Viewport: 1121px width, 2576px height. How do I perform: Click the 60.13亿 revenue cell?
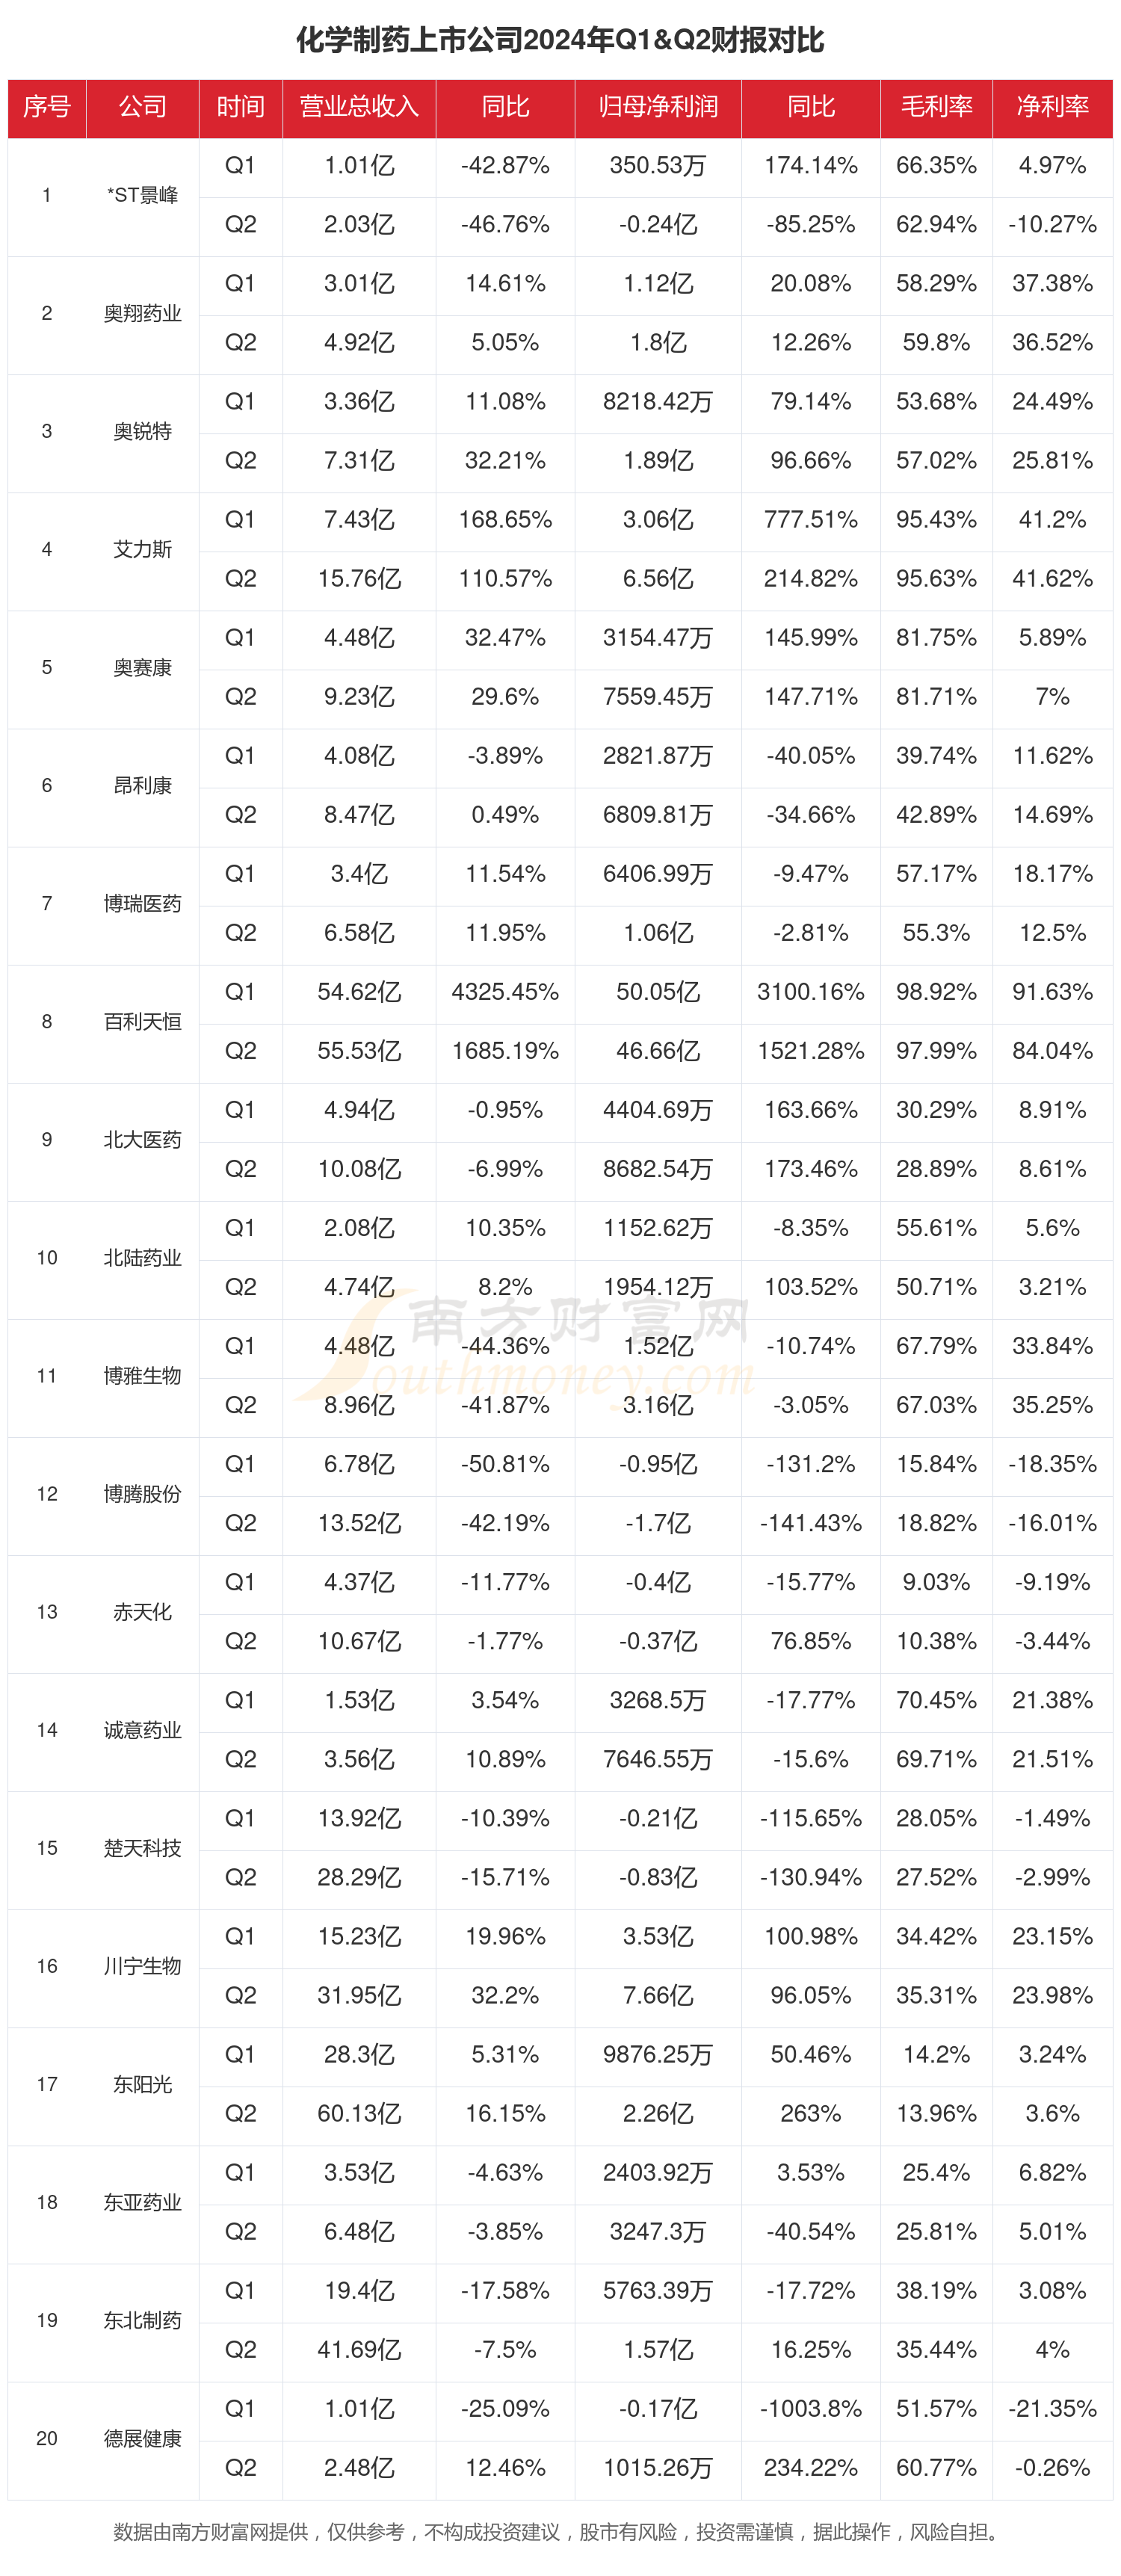click(x=359, y=2113)
